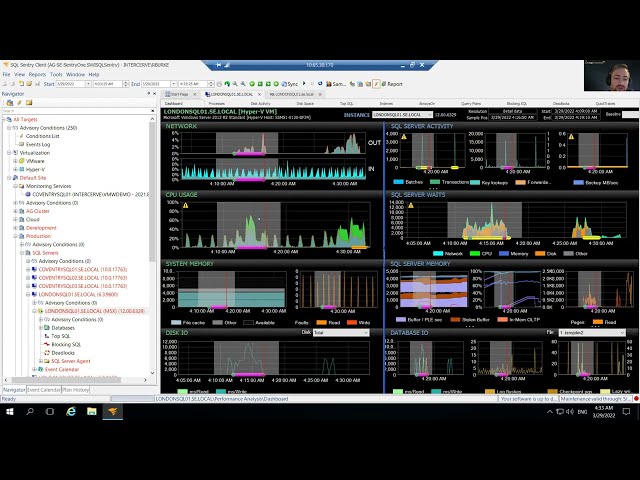Click the CPU legend swatch under SQL Server Waits
Viewport: 640px width, 480px height.
pos(475,253)
